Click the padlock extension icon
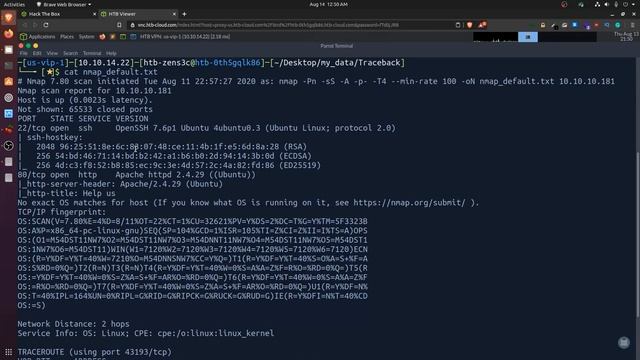Screen dimensions: 640x360 pyautogui.click(x=543, y=25)
